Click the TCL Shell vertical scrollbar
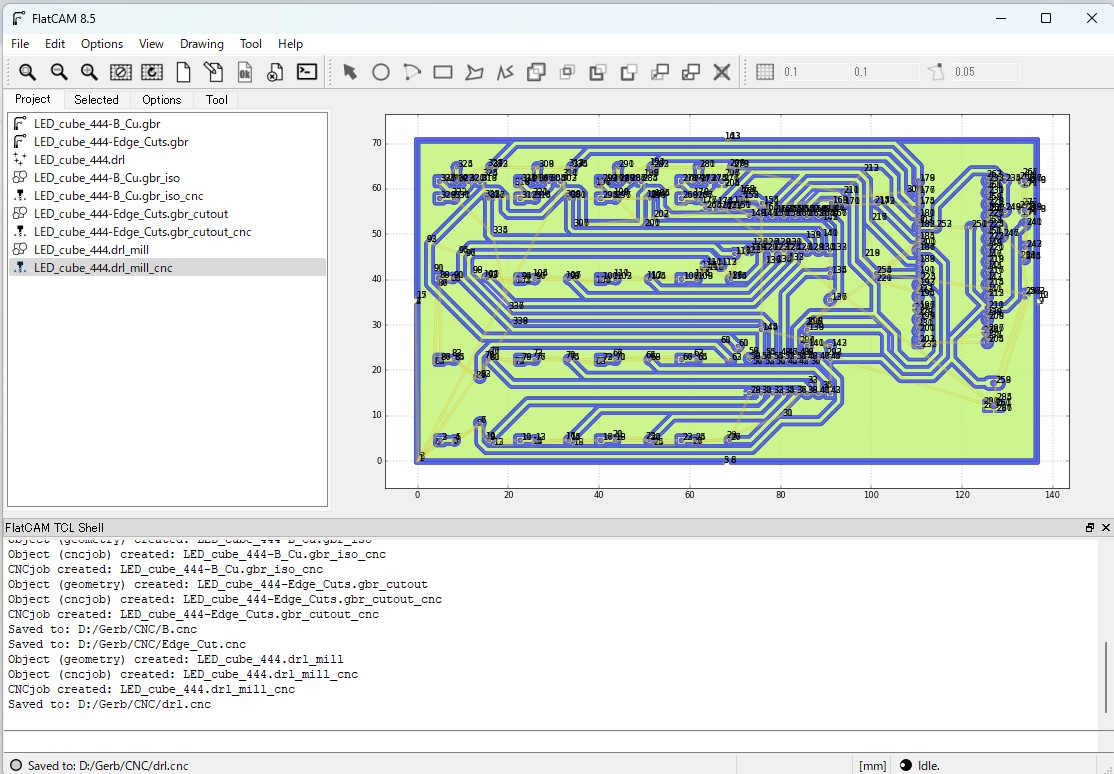The height and width of the screenshot is (774, 1114). 1105,677
